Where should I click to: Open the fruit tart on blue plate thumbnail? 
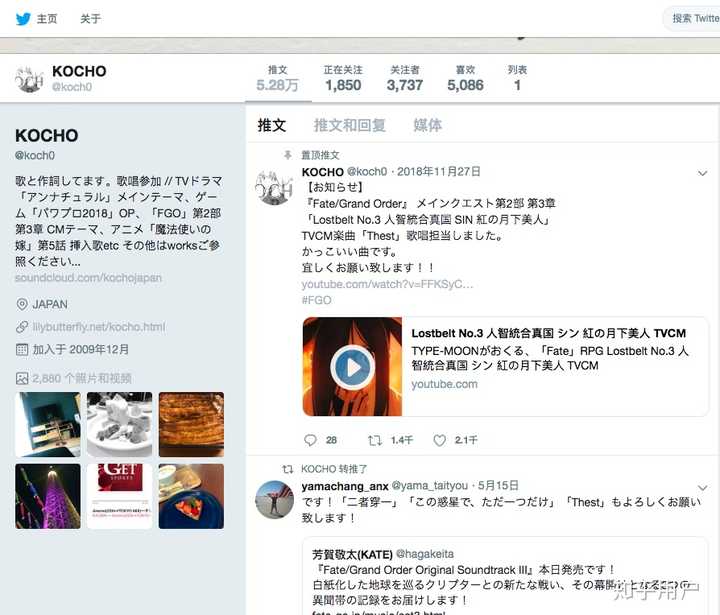(191, 496)
